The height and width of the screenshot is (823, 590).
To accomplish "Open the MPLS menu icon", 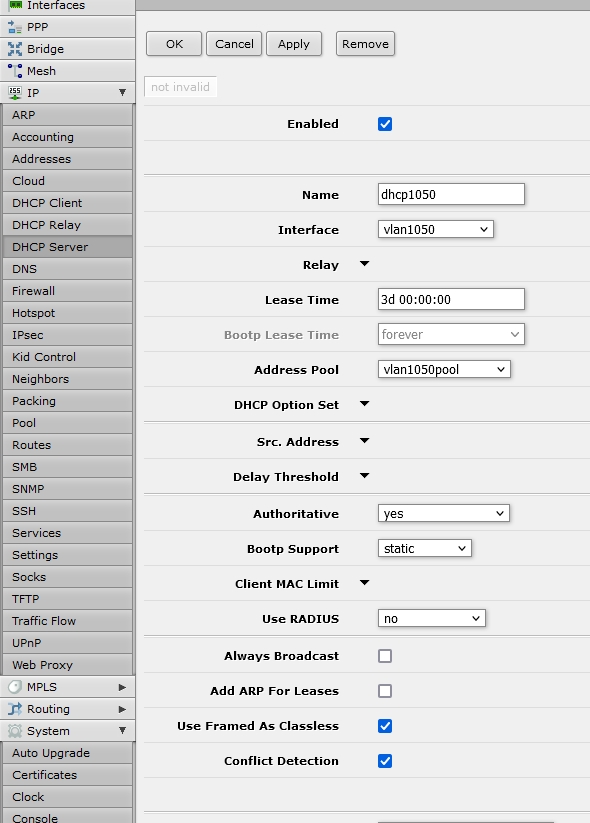I will (15, 687).
